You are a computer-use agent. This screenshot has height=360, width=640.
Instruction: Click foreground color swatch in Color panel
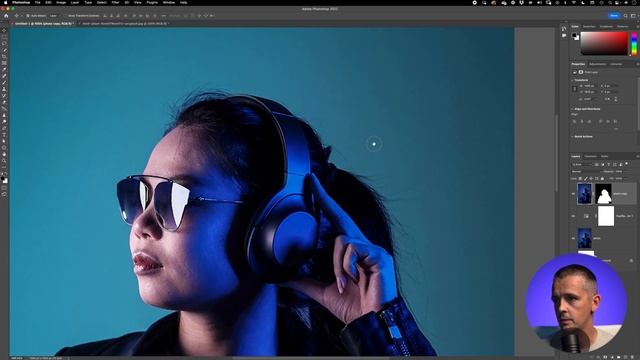click(574, 36)
